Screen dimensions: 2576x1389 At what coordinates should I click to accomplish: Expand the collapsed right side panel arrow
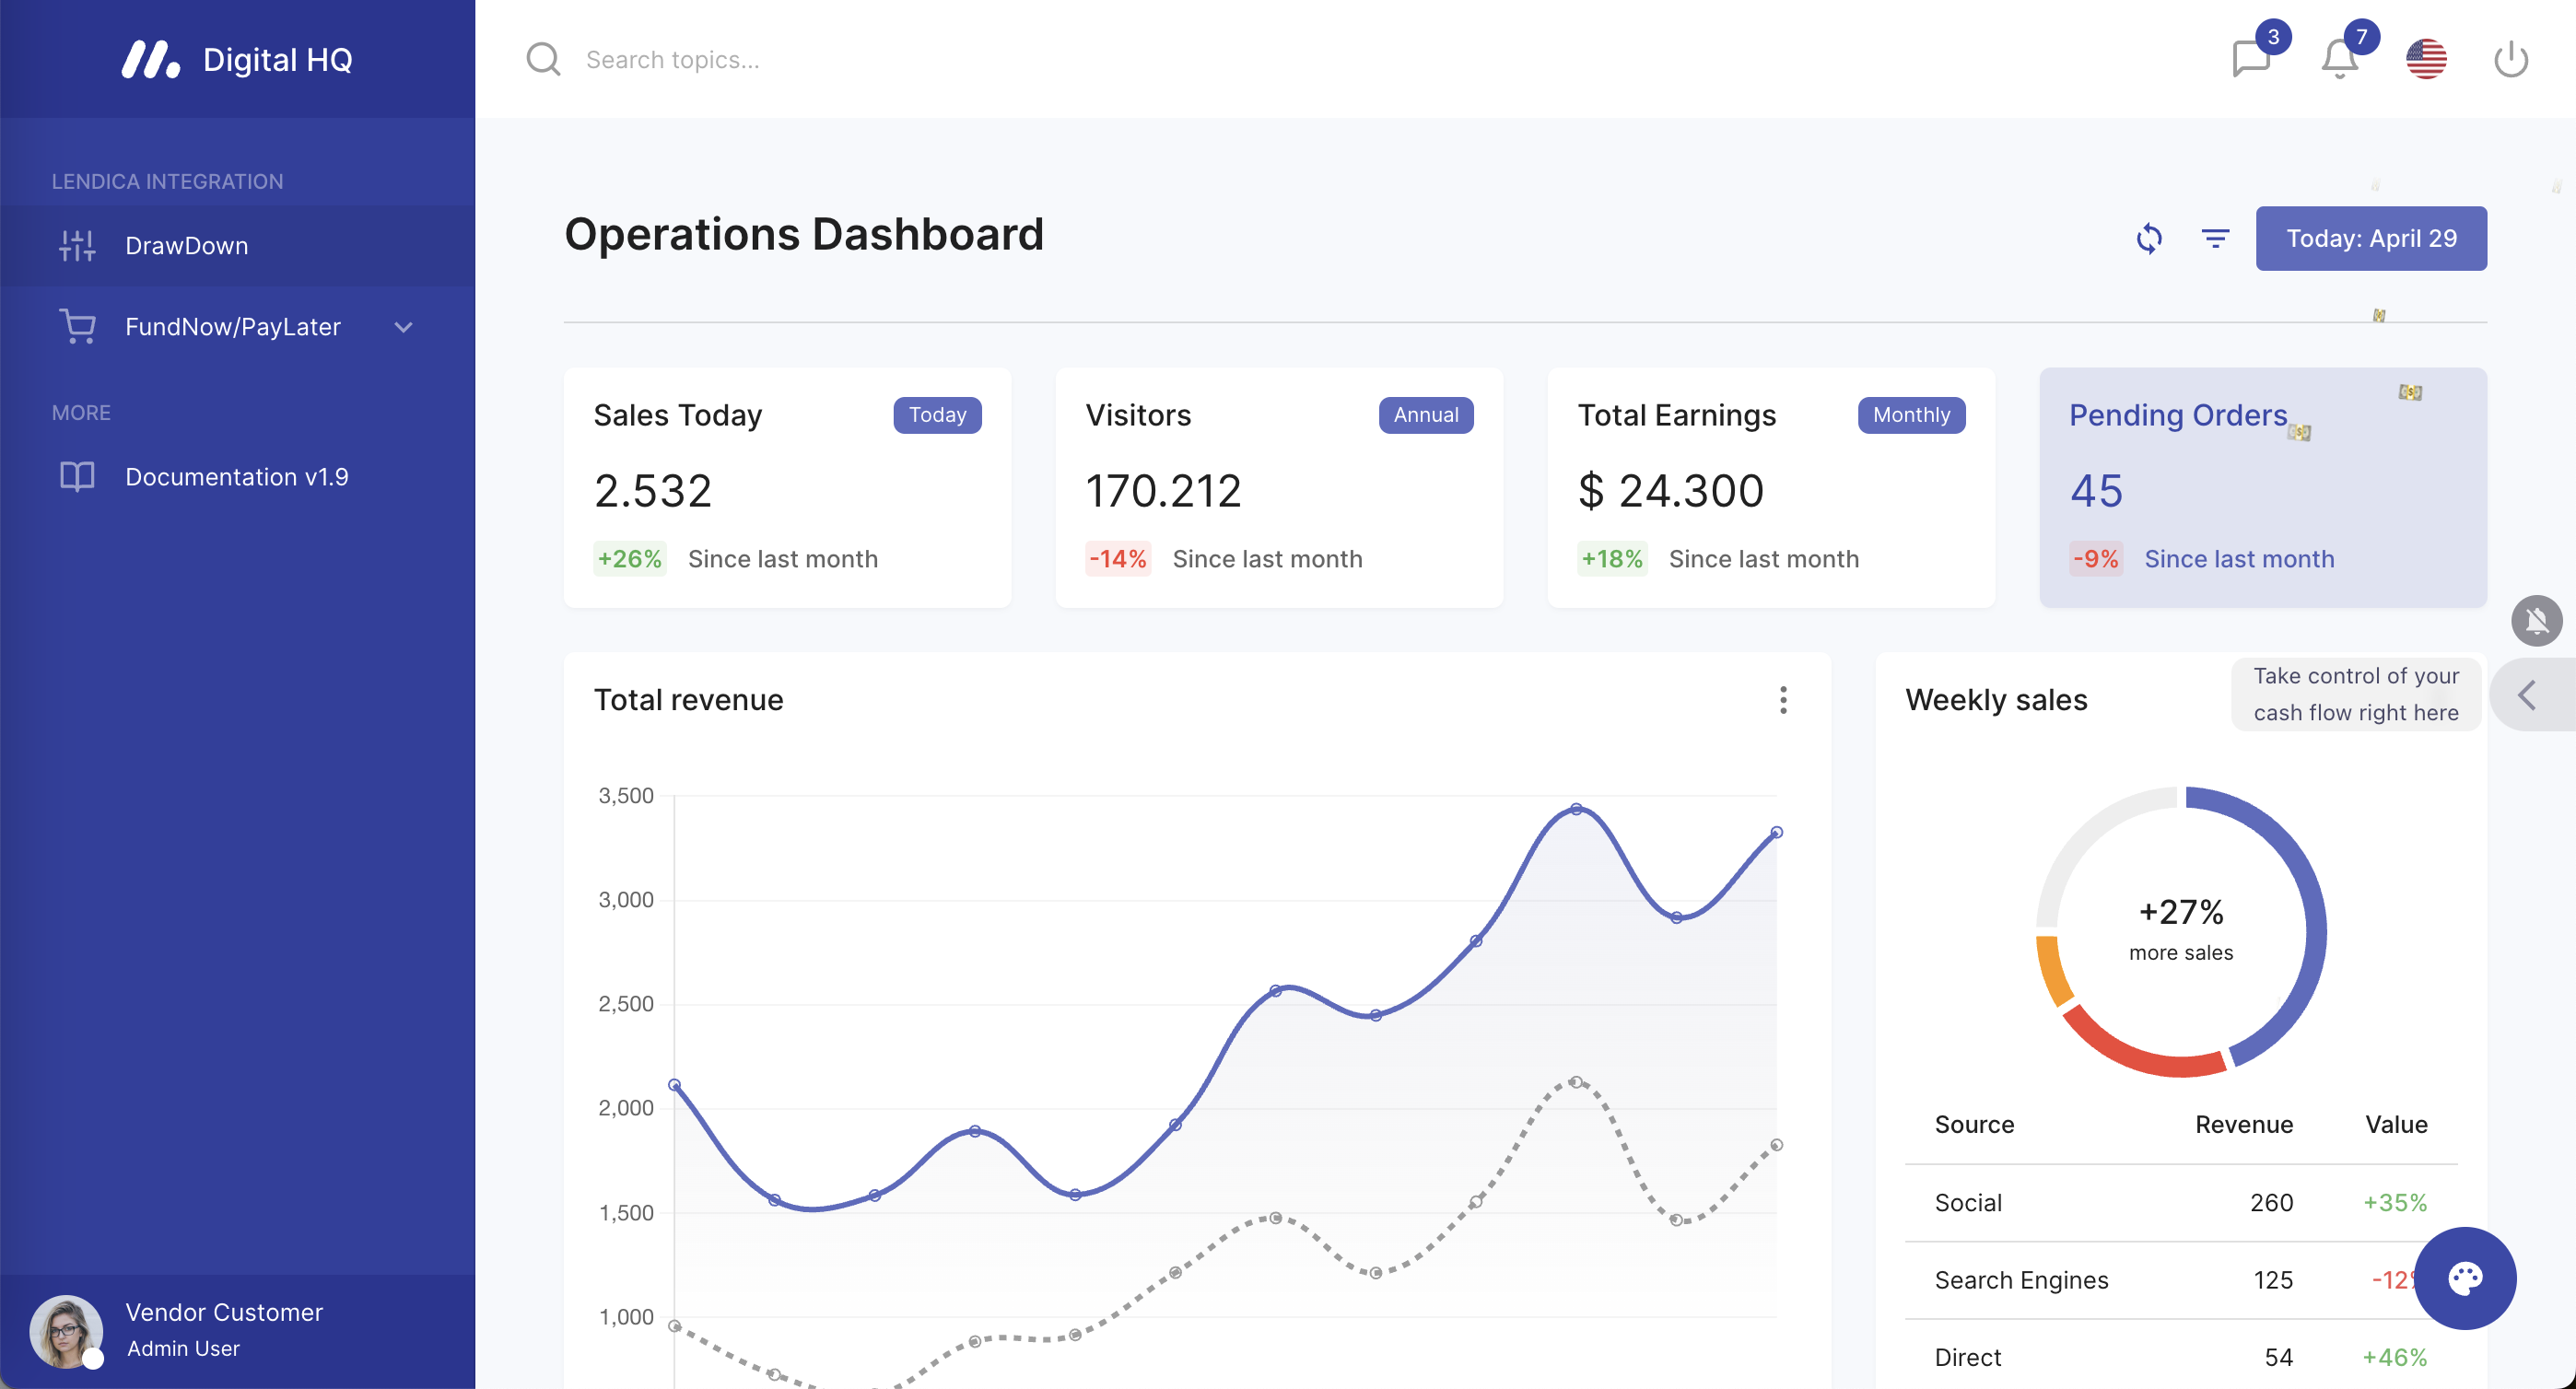coord(2529,695)
